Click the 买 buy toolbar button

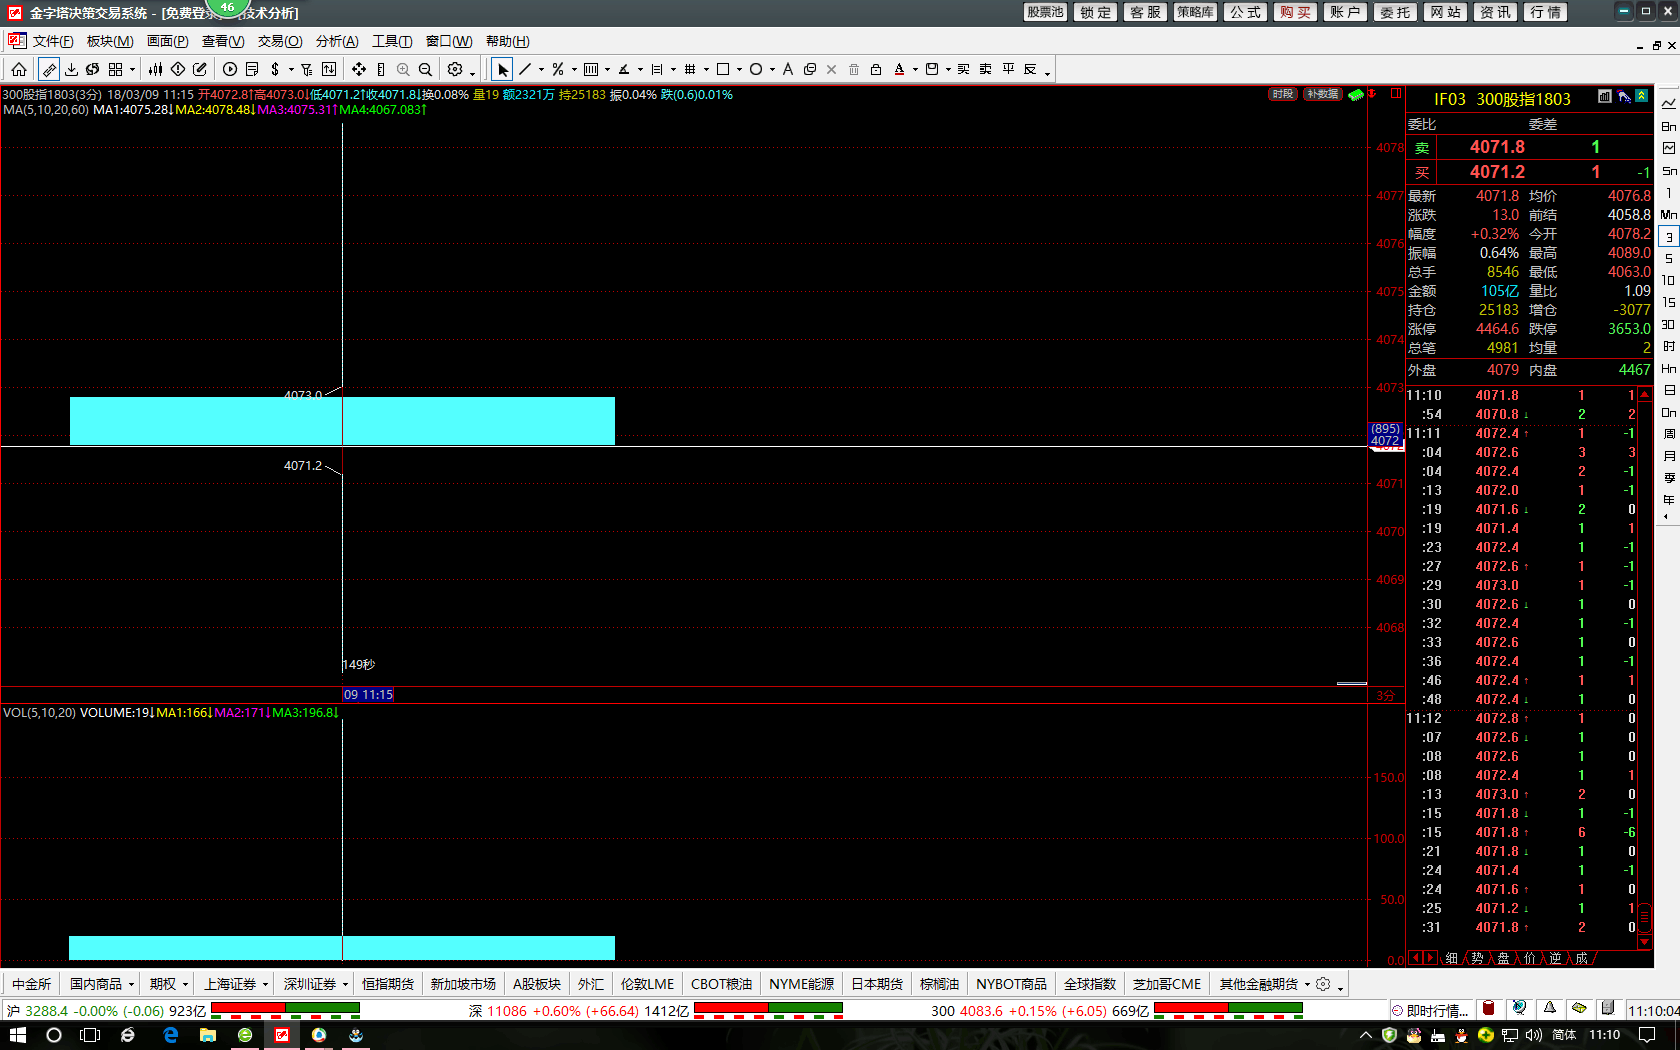[x=963, y=69]
